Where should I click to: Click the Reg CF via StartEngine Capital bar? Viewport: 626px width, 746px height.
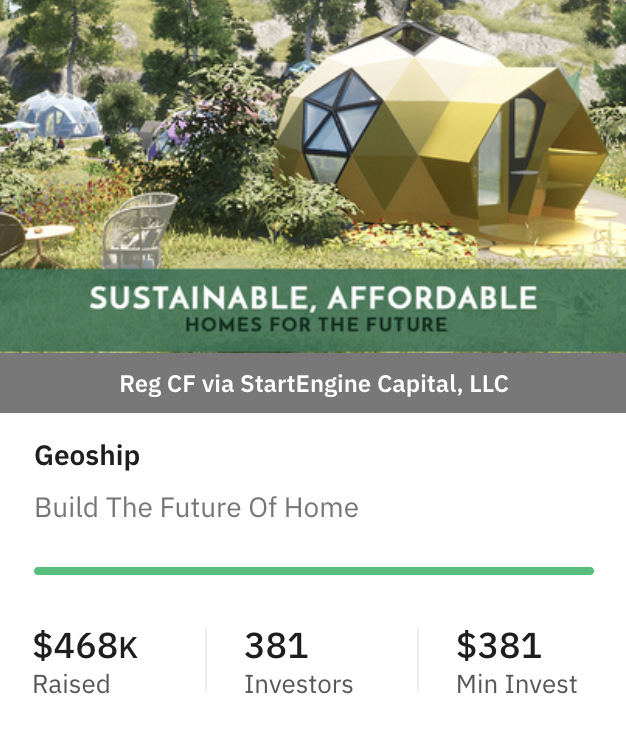[313, 383]
